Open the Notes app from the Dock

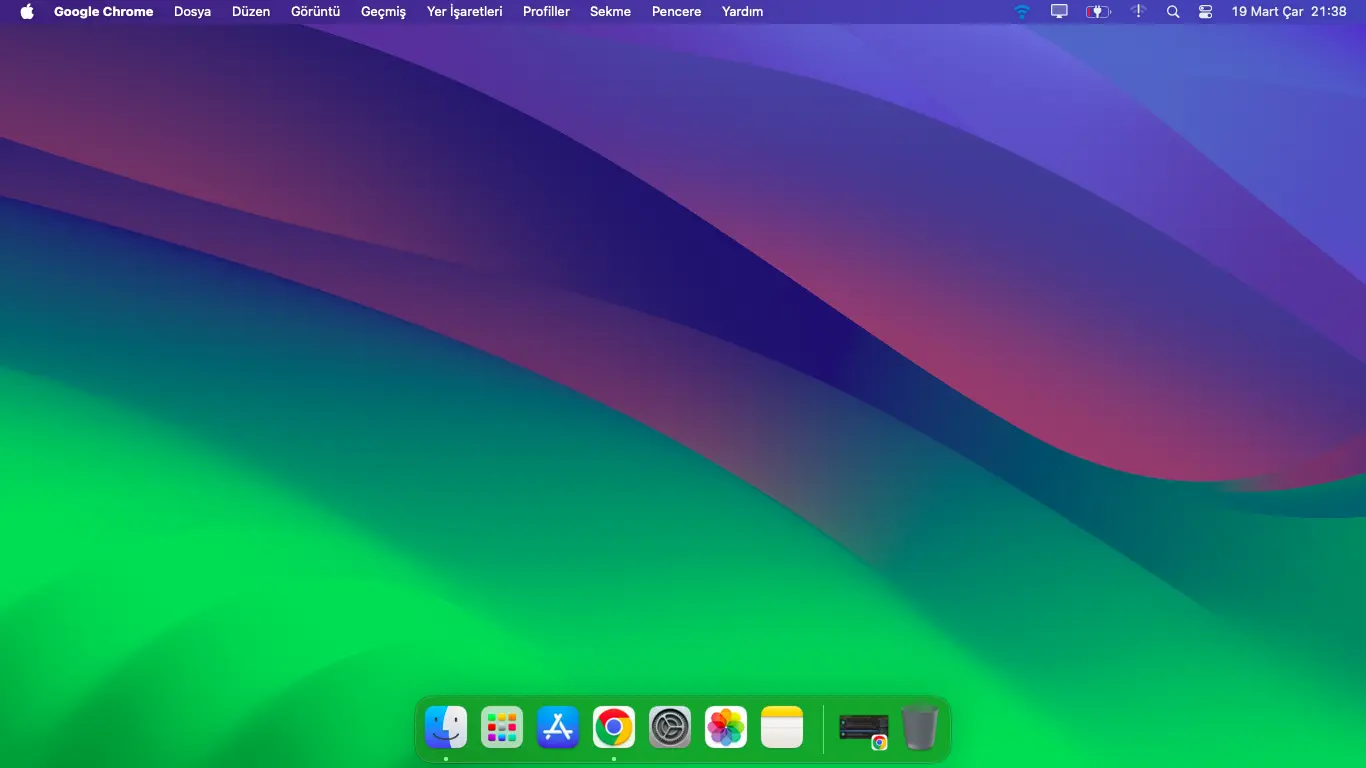click(x=782, y=727)
